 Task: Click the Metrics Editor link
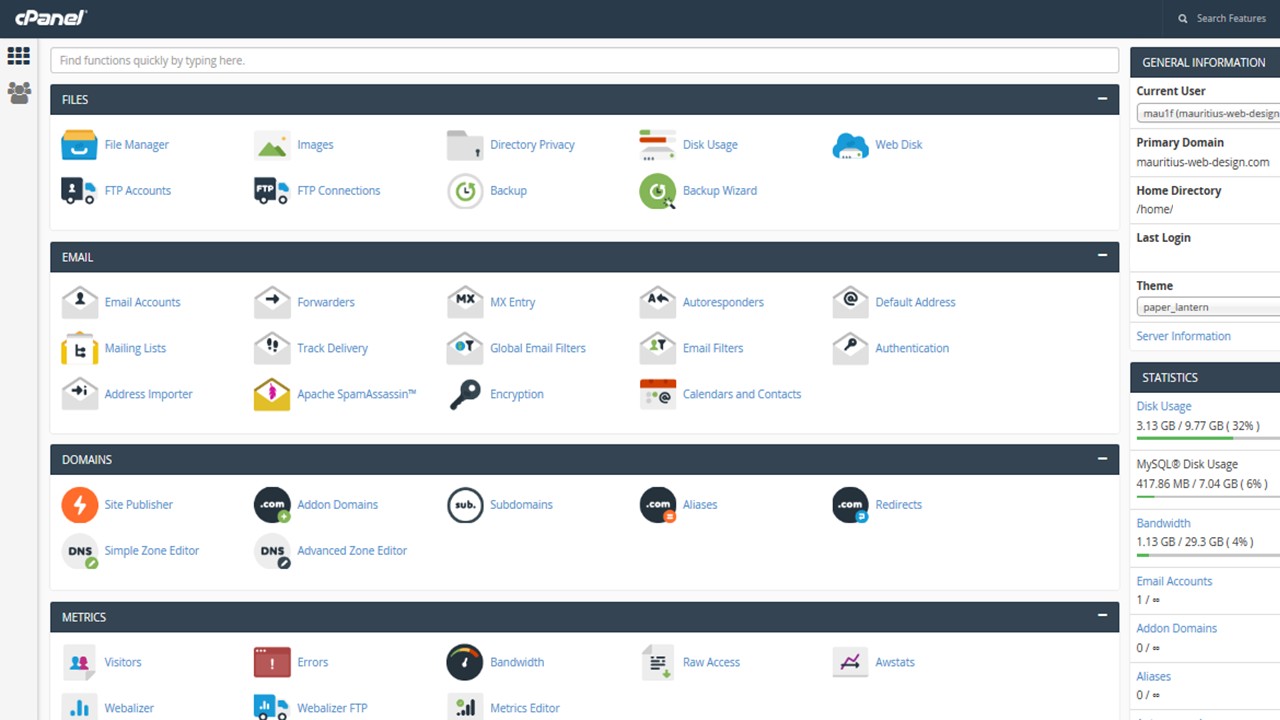click(525, 708)
